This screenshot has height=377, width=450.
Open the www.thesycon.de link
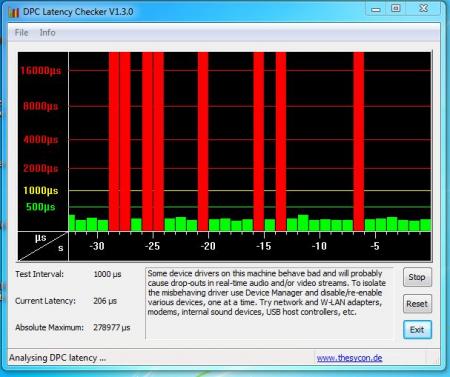tap(349, 358)
